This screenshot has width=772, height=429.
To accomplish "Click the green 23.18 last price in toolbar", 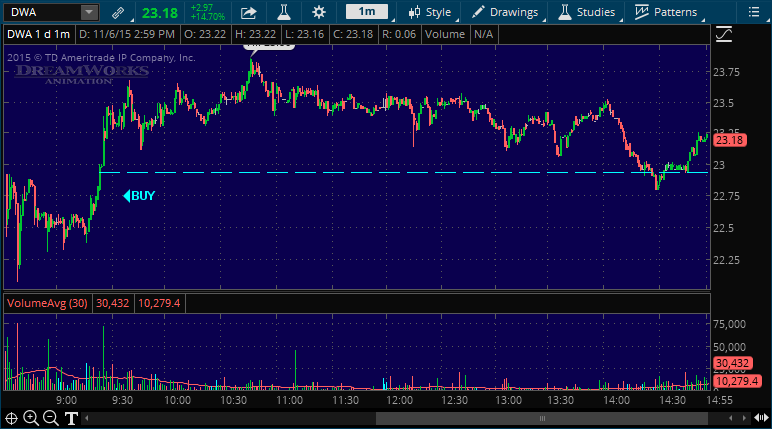I will pyautogui.click(x=160, y=13).
